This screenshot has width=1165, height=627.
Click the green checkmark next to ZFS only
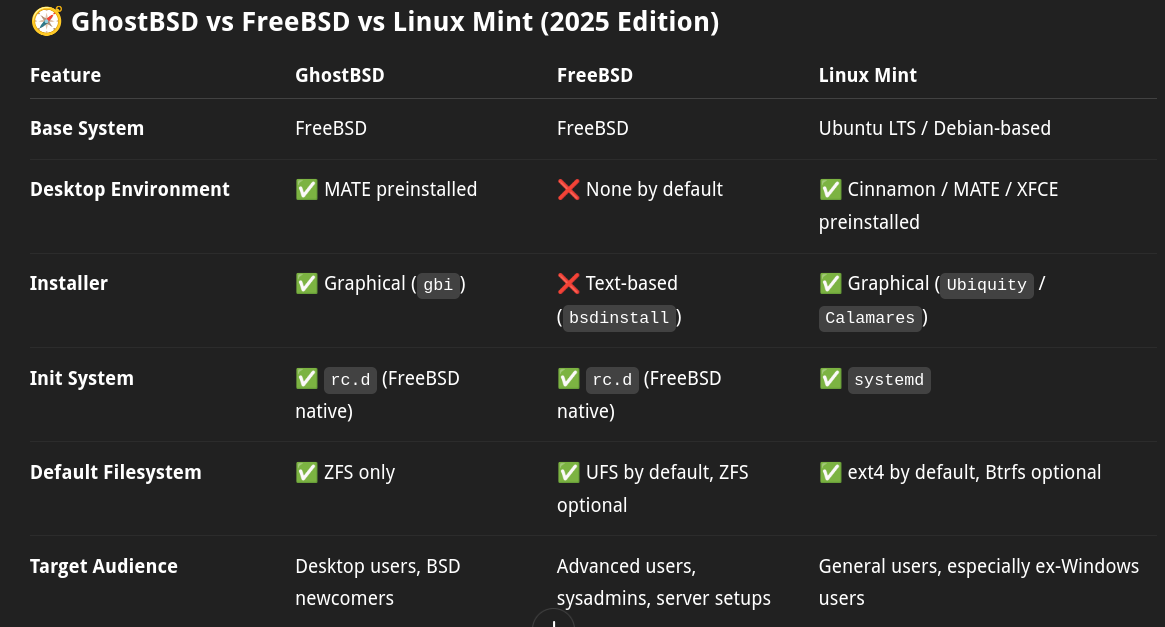(x=306, y=472)
